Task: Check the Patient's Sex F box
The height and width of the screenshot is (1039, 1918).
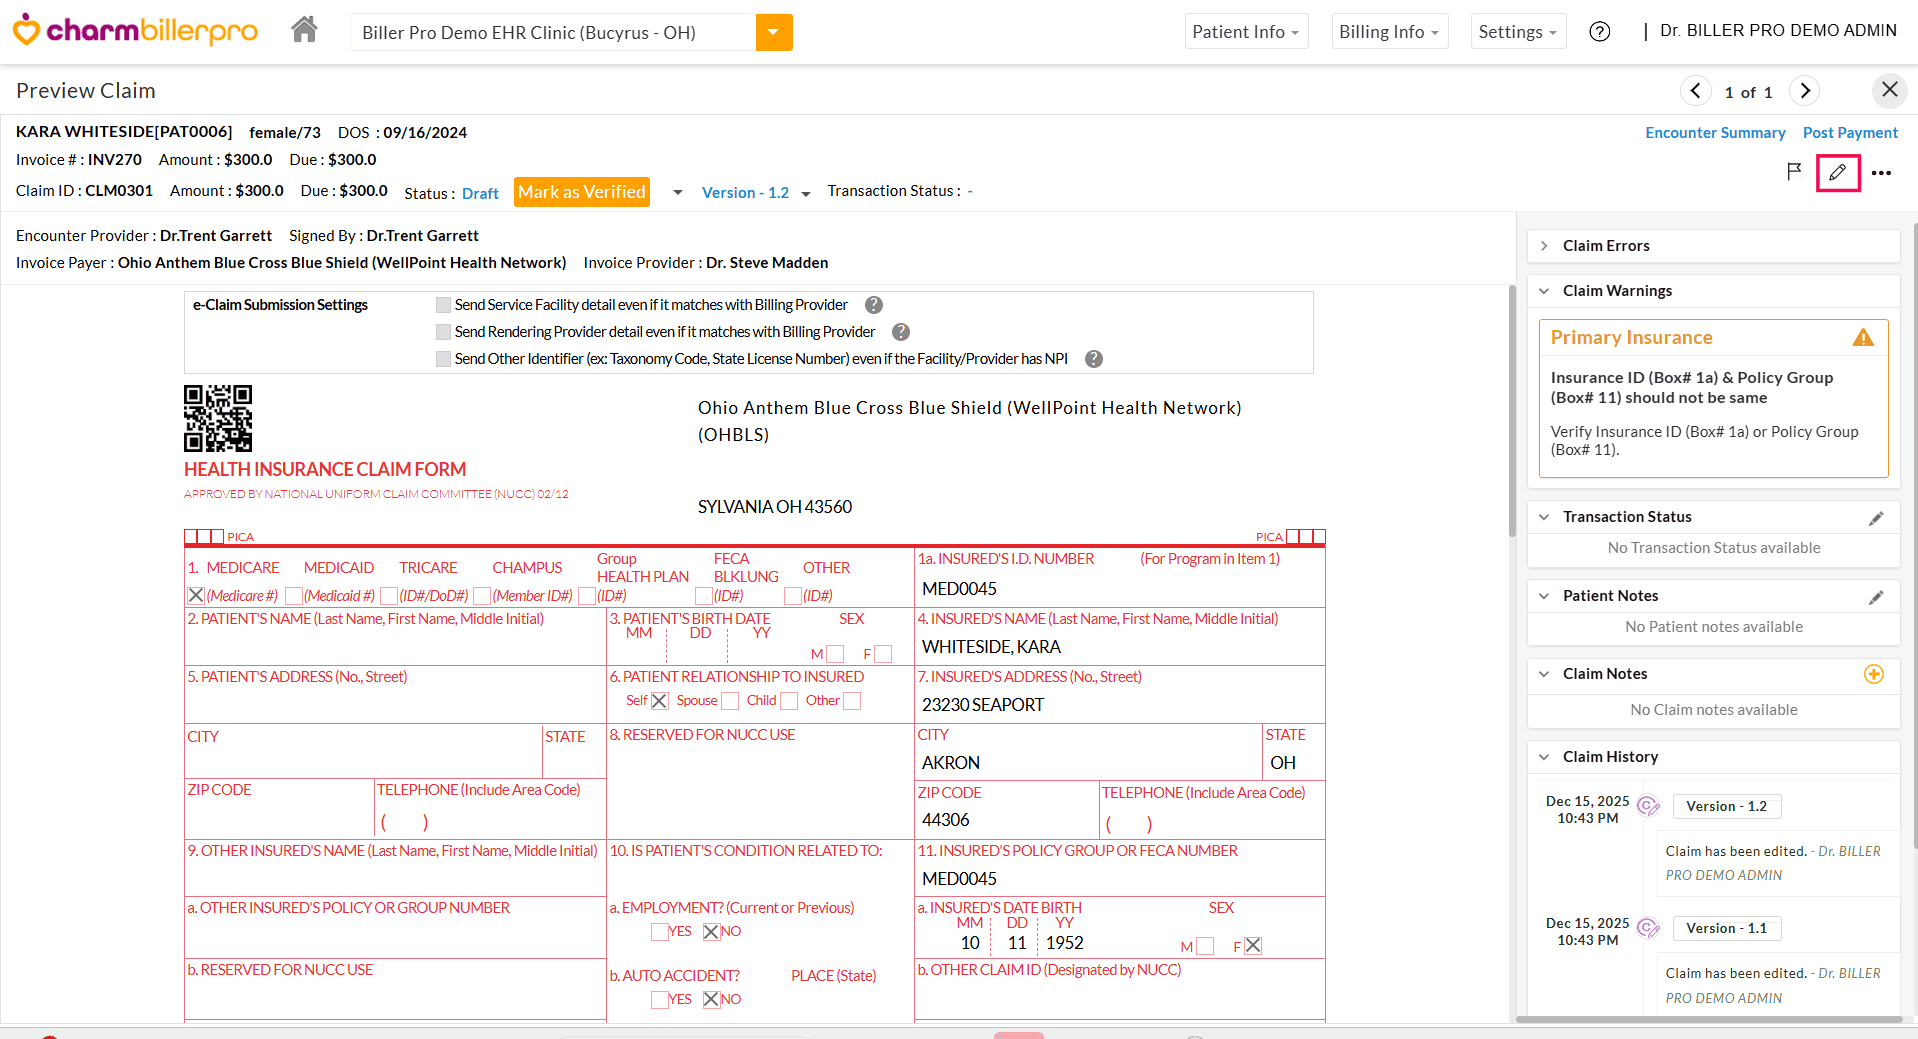Action: tap(883, 654)
